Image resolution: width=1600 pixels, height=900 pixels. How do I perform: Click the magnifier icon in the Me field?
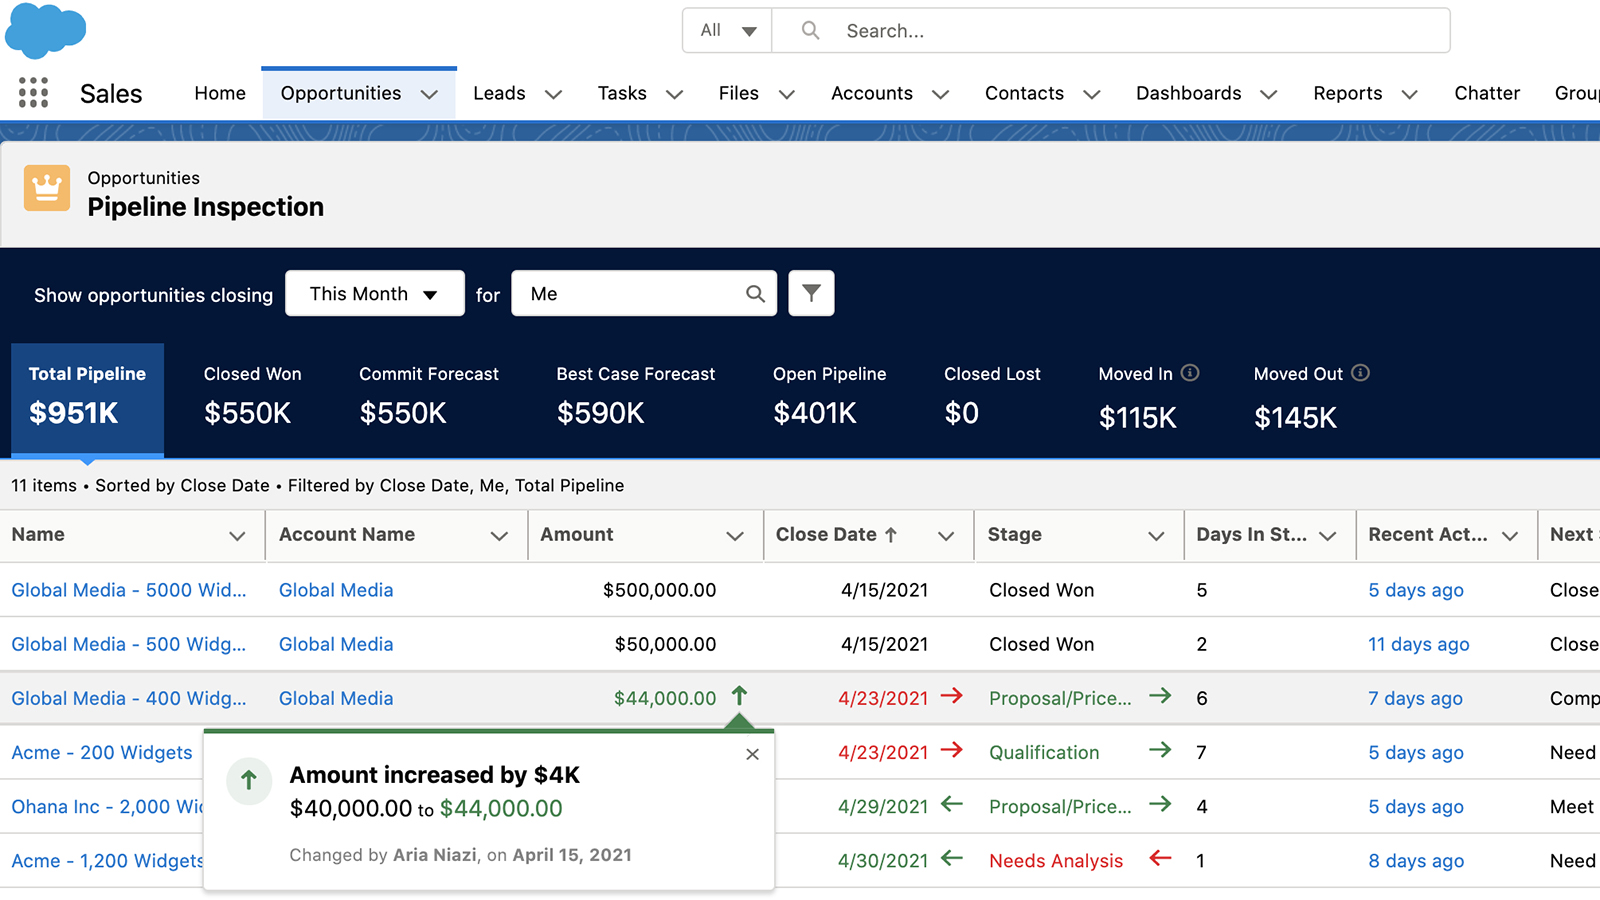[755, 293]
